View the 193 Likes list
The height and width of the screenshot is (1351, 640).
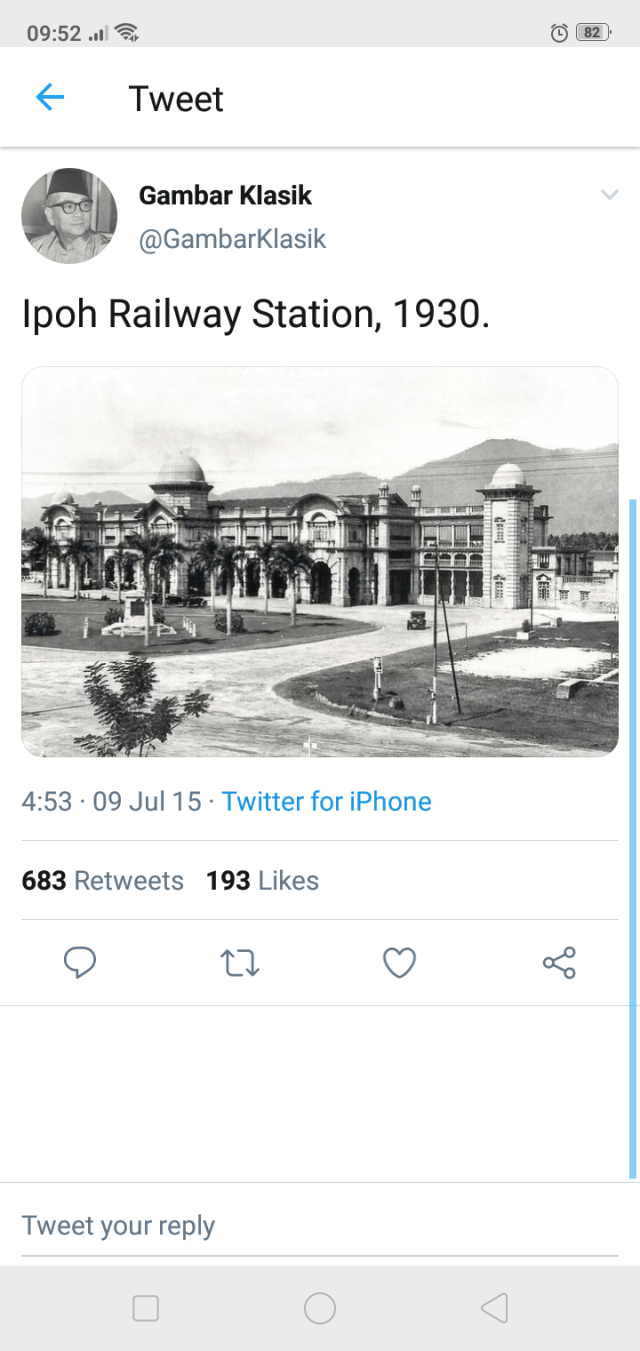[262, 881]
